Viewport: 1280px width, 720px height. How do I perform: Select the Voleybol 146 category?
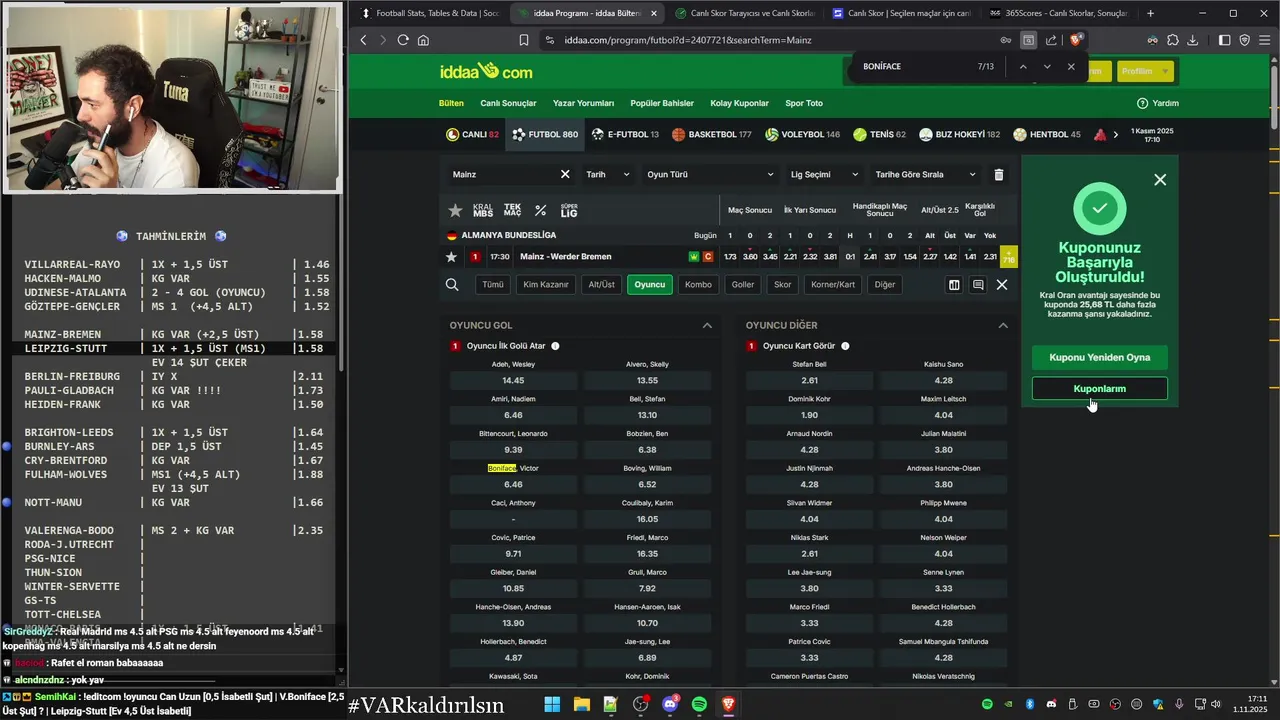802,134
